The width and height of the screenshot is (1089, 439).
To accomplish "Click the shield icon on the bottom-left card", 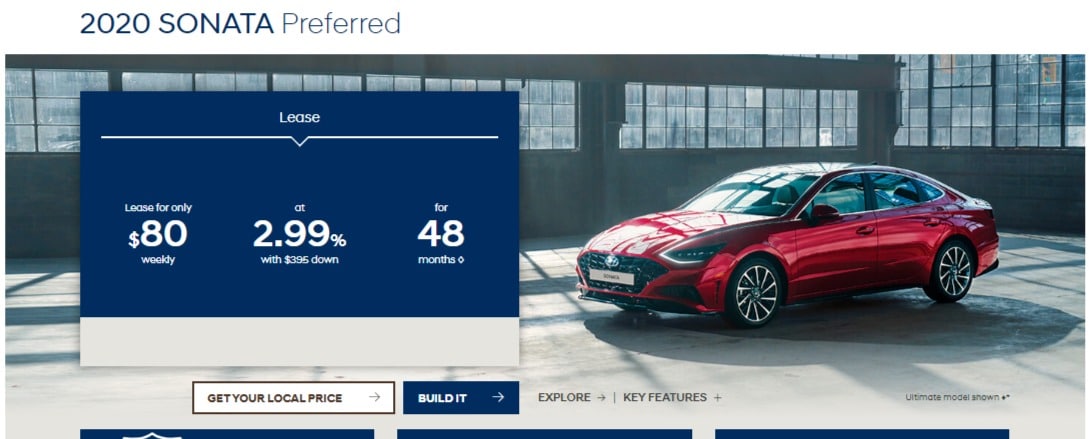I will [151, 436].
